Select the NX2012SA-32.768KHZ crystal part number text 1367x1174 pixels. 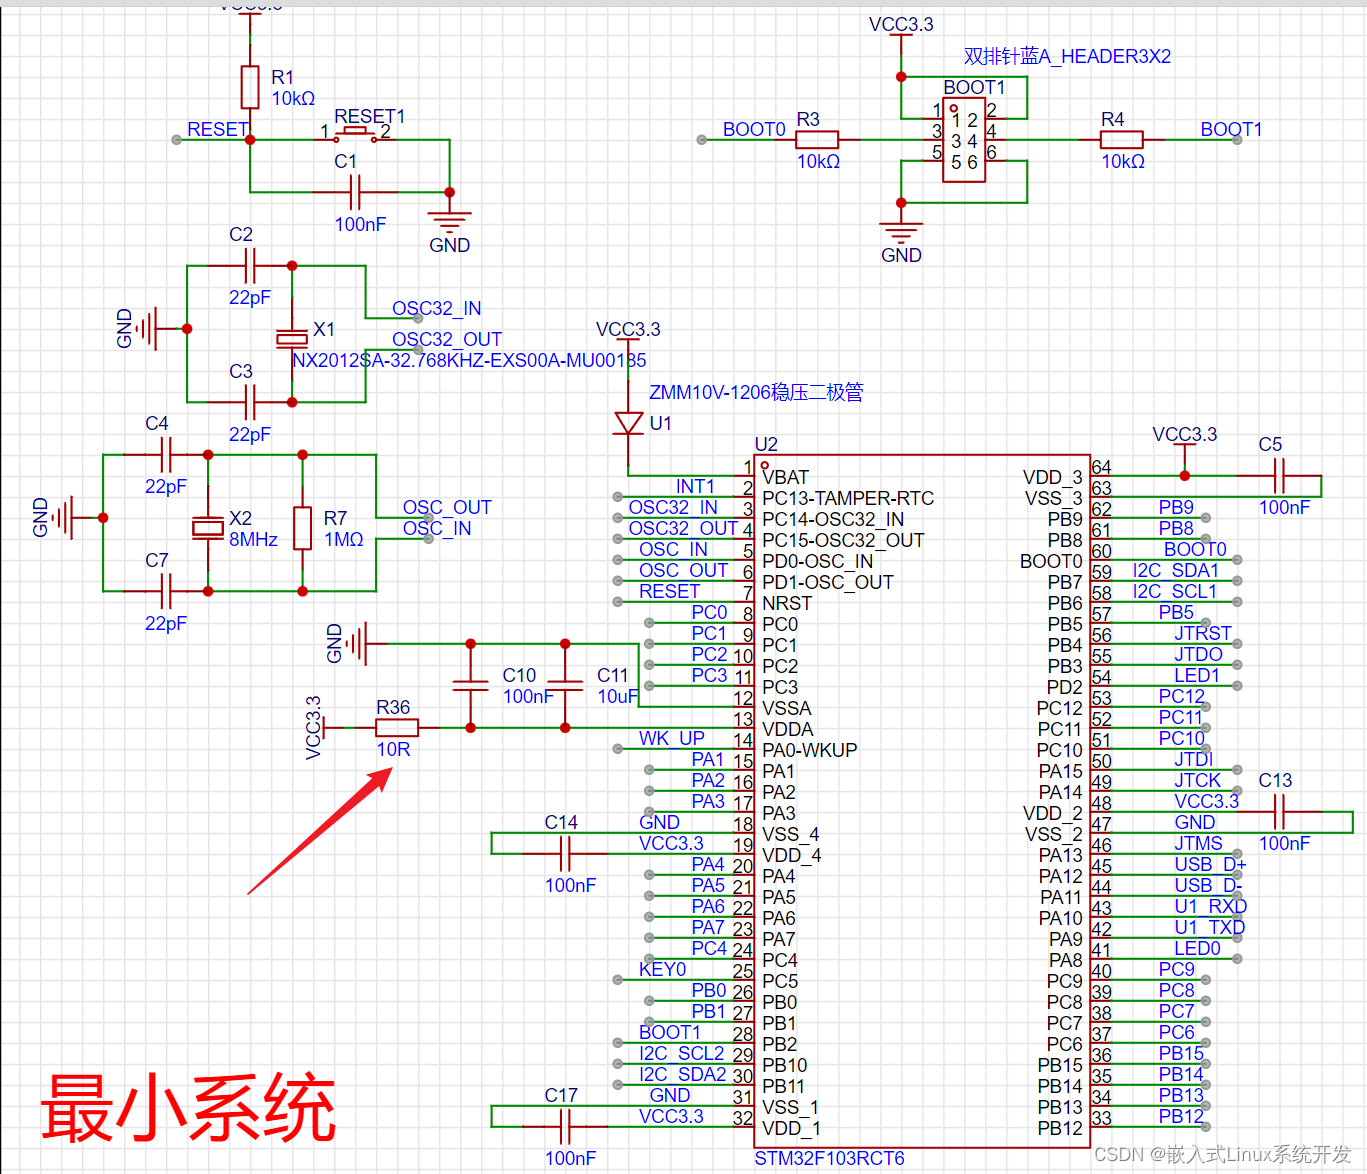pos(469,360)
